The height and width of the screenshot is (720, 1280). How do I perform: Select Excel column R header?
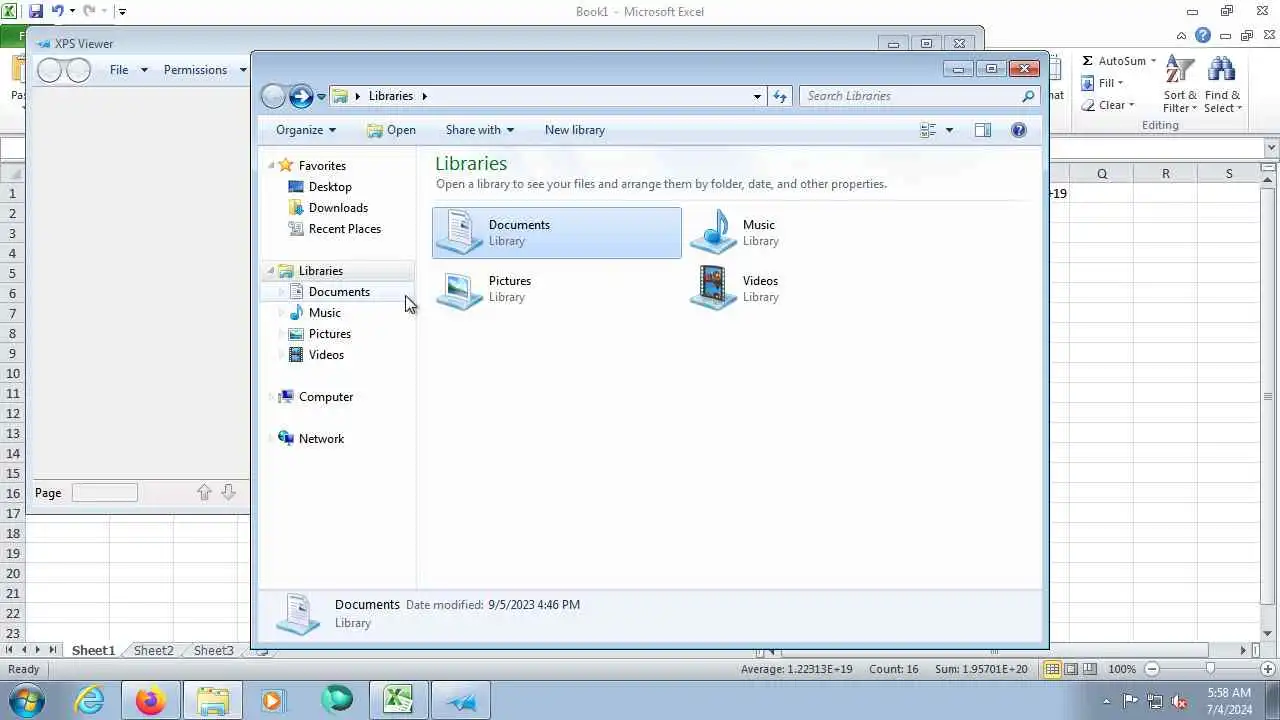[x=1165, y=174]
